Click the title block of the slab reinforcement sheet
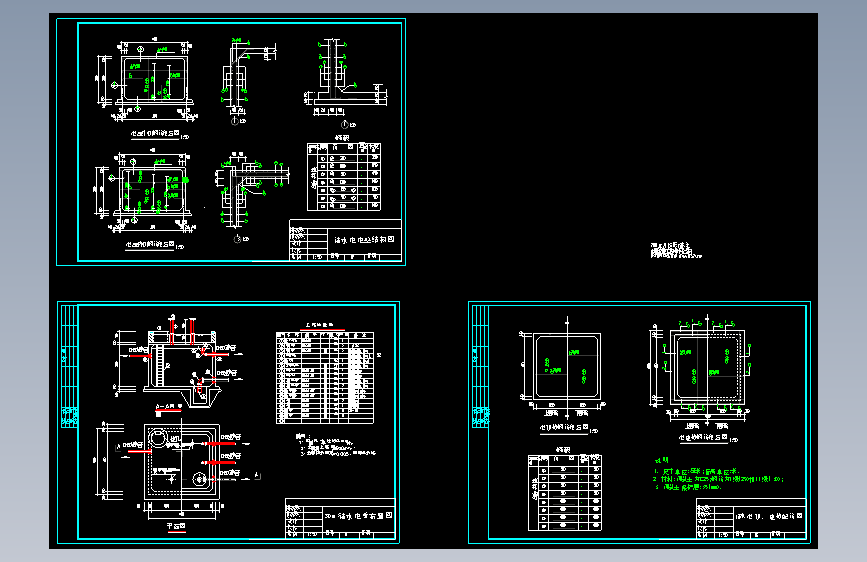Screen dimensions: 867x562 click(x=751, y=518)
